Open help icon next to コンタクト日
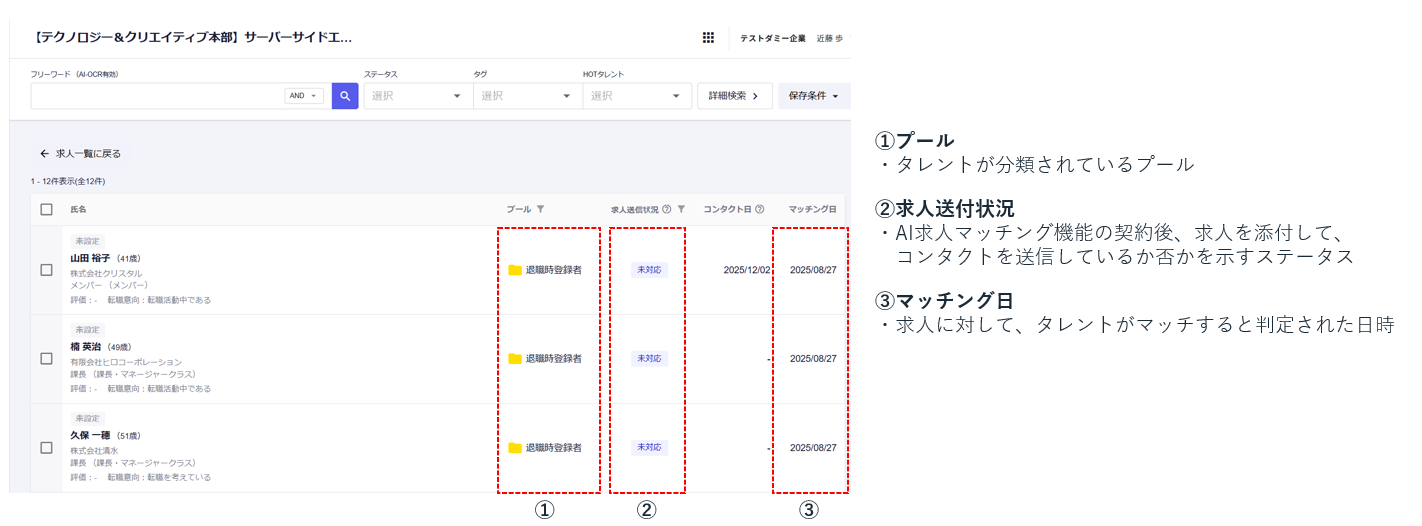The image size is (1422, 526). (760, 209)
